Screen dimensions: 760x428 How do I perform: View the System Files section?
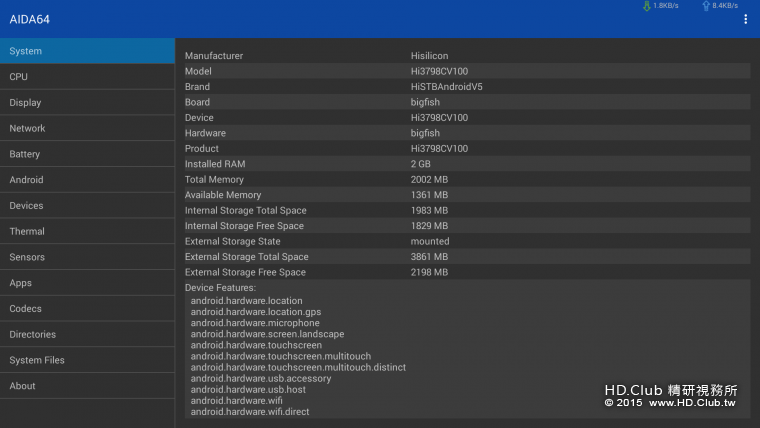(87, 360)
